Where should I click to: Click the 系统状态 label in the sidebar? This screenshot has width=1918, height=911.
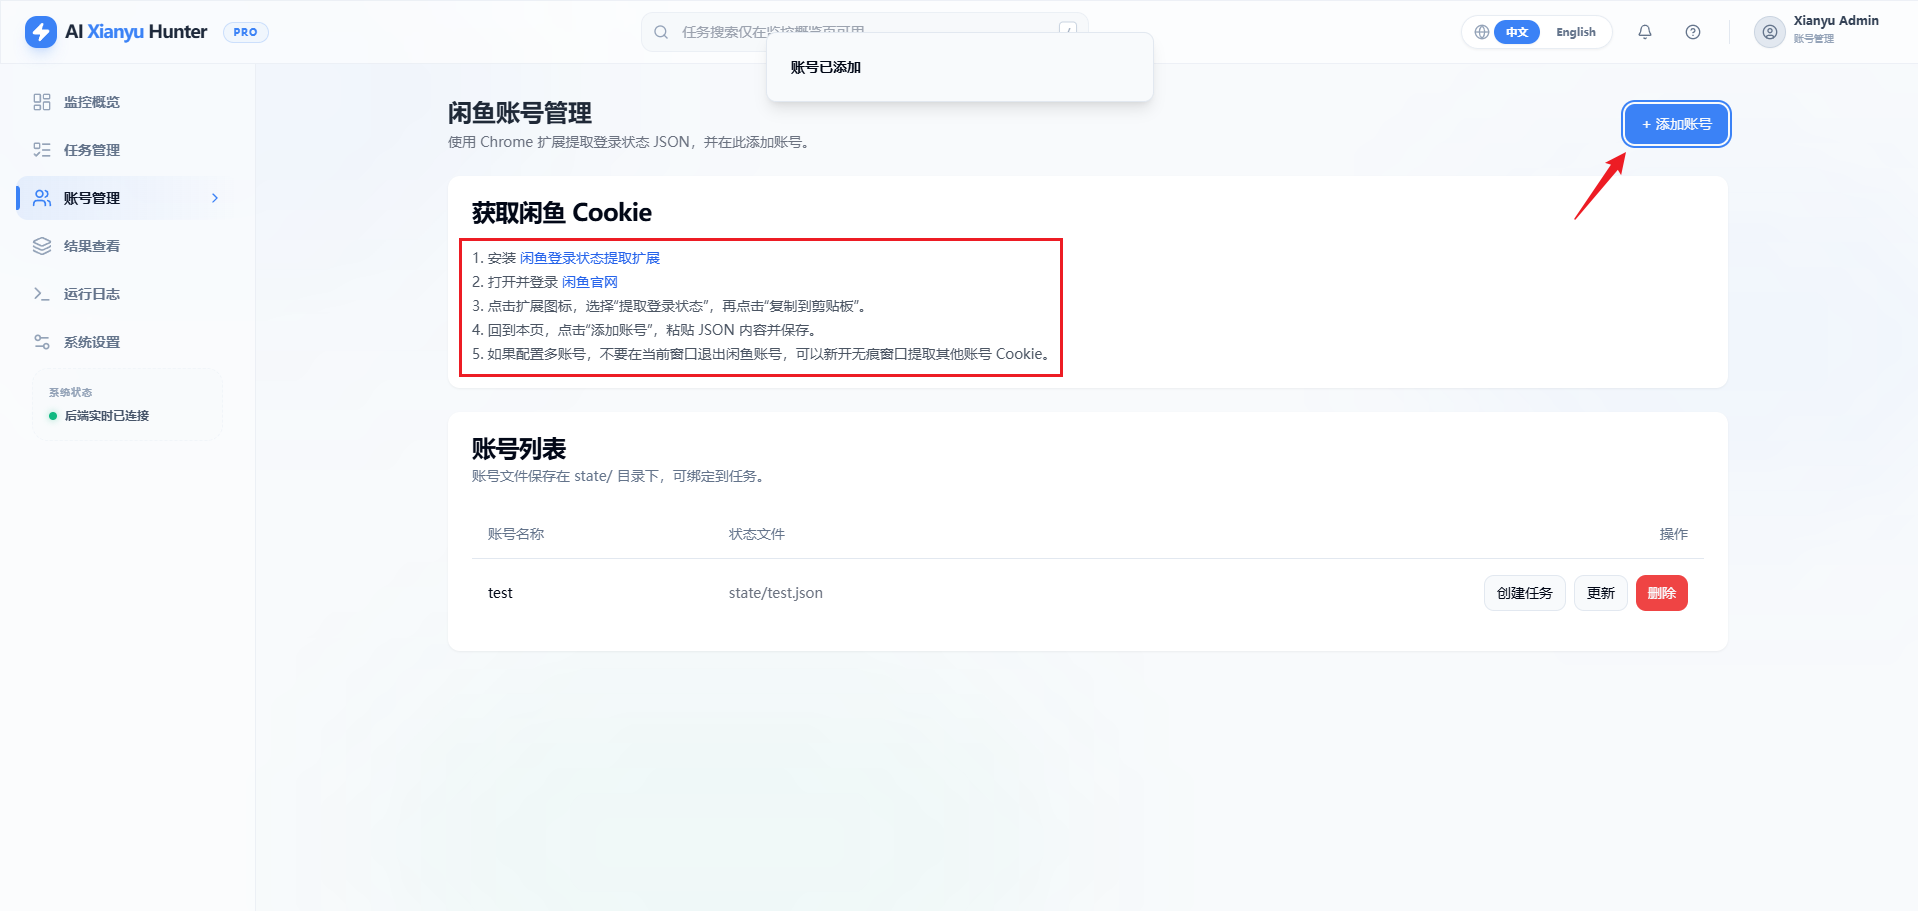click(x=71, y=392)
